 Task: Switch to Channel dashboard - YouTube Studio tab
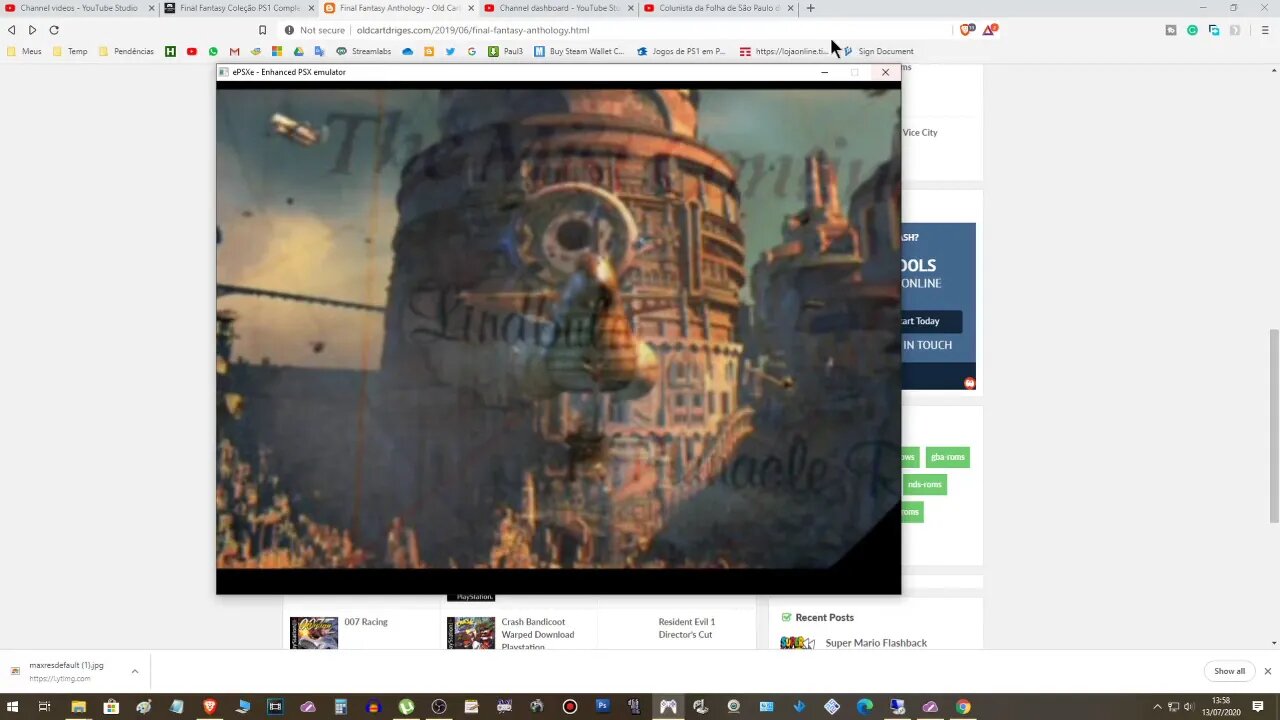(558, 8)
